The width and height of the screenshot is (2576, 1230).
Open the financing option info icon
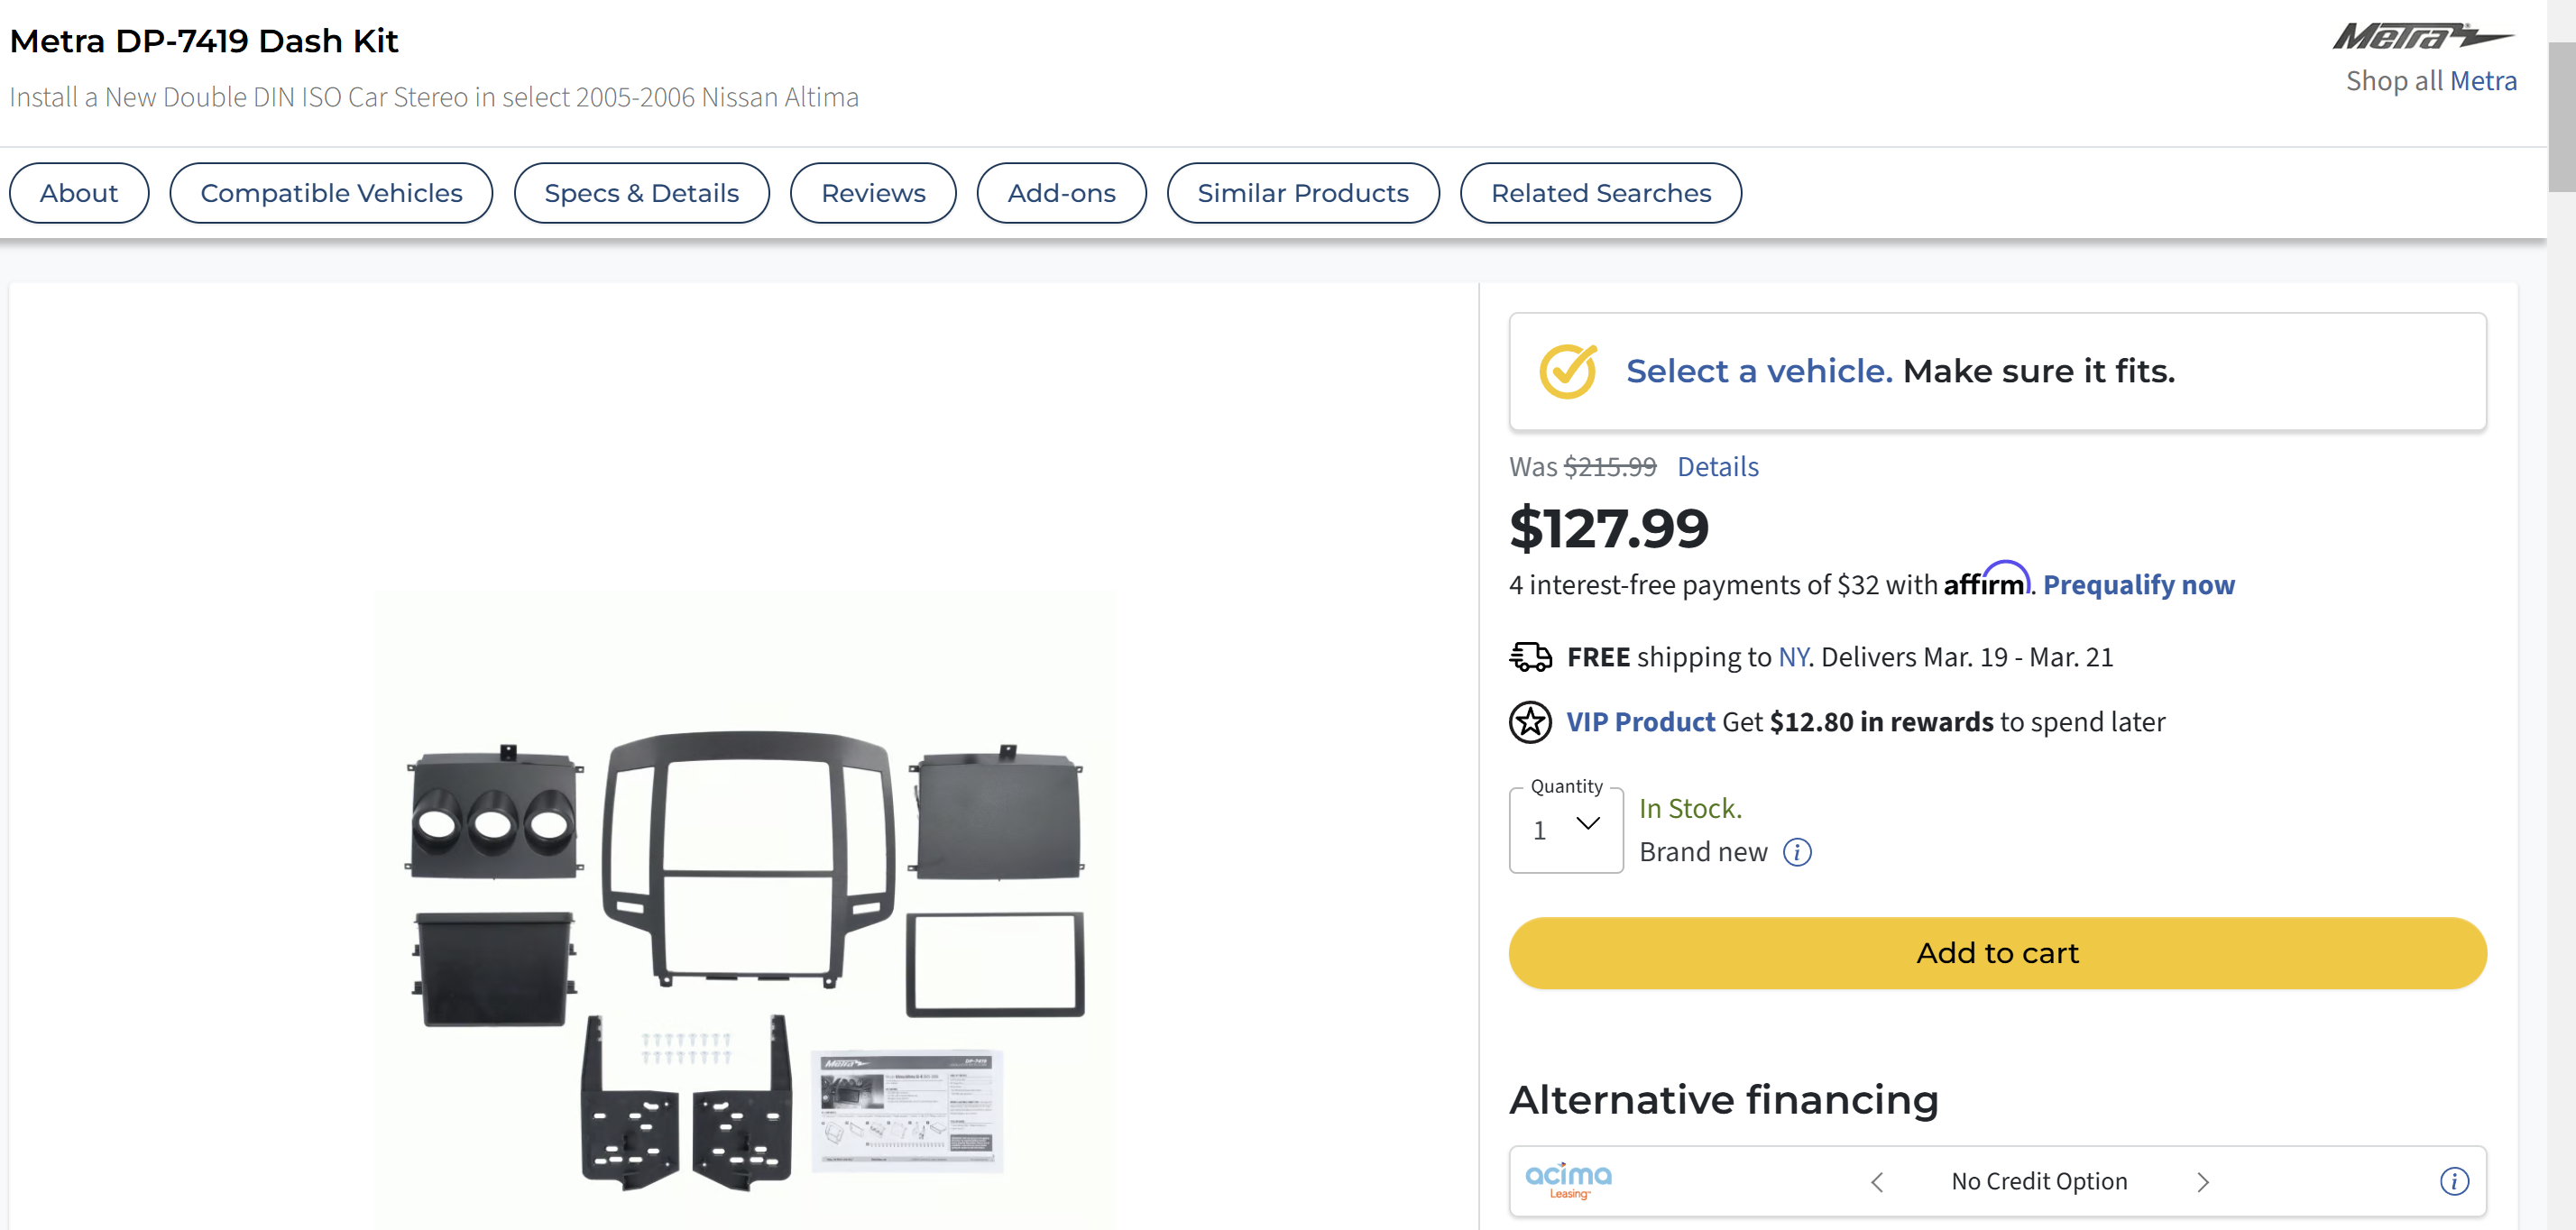click(x=2453, y=1181)
